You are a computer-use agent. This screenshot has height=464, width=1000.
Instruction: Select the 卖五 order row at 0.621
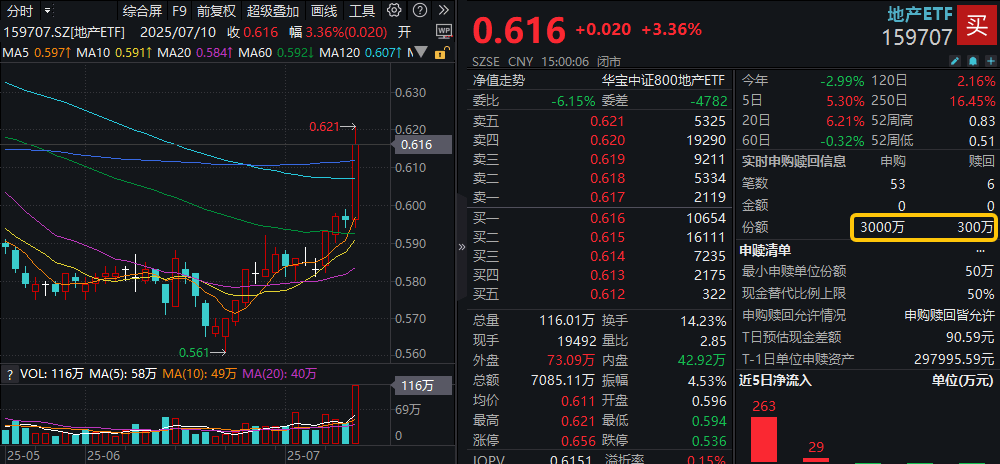pyautogui.click(x=599, y=121)
